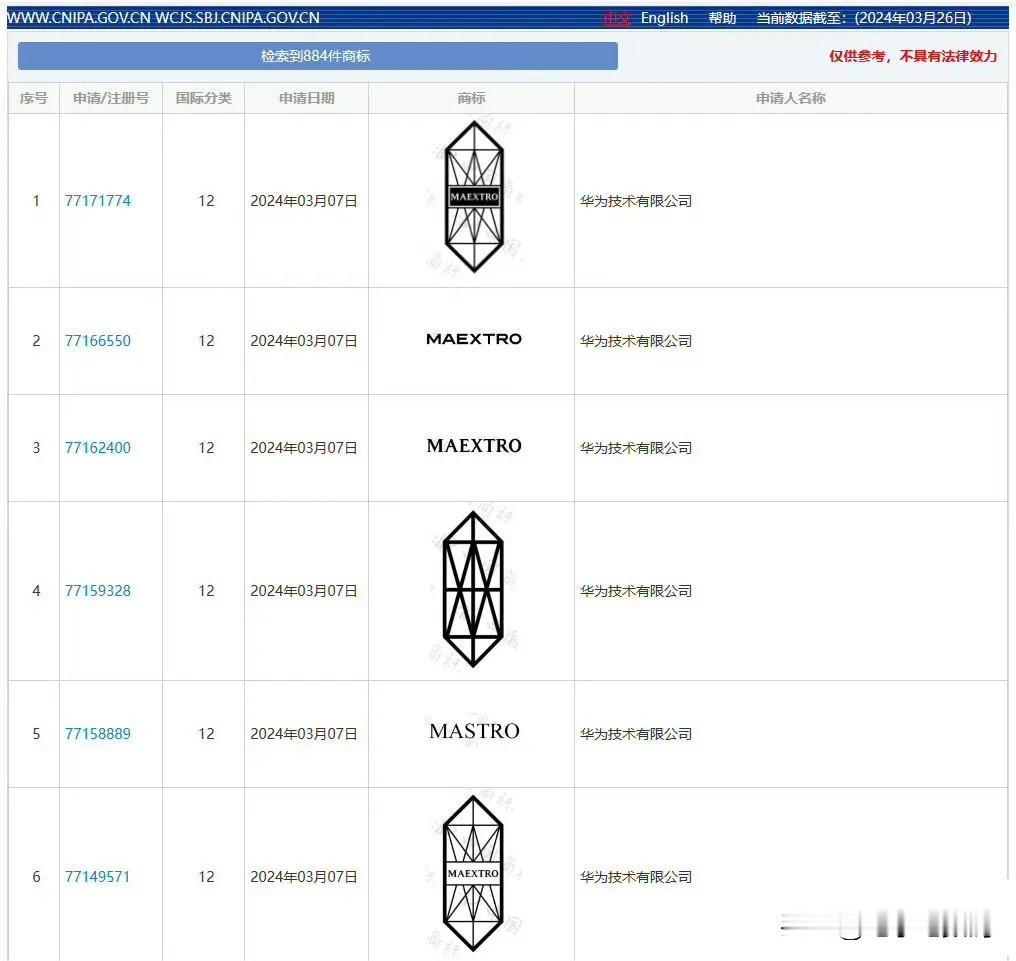
Task: Open application number 77158889
Action: [98, 734]
